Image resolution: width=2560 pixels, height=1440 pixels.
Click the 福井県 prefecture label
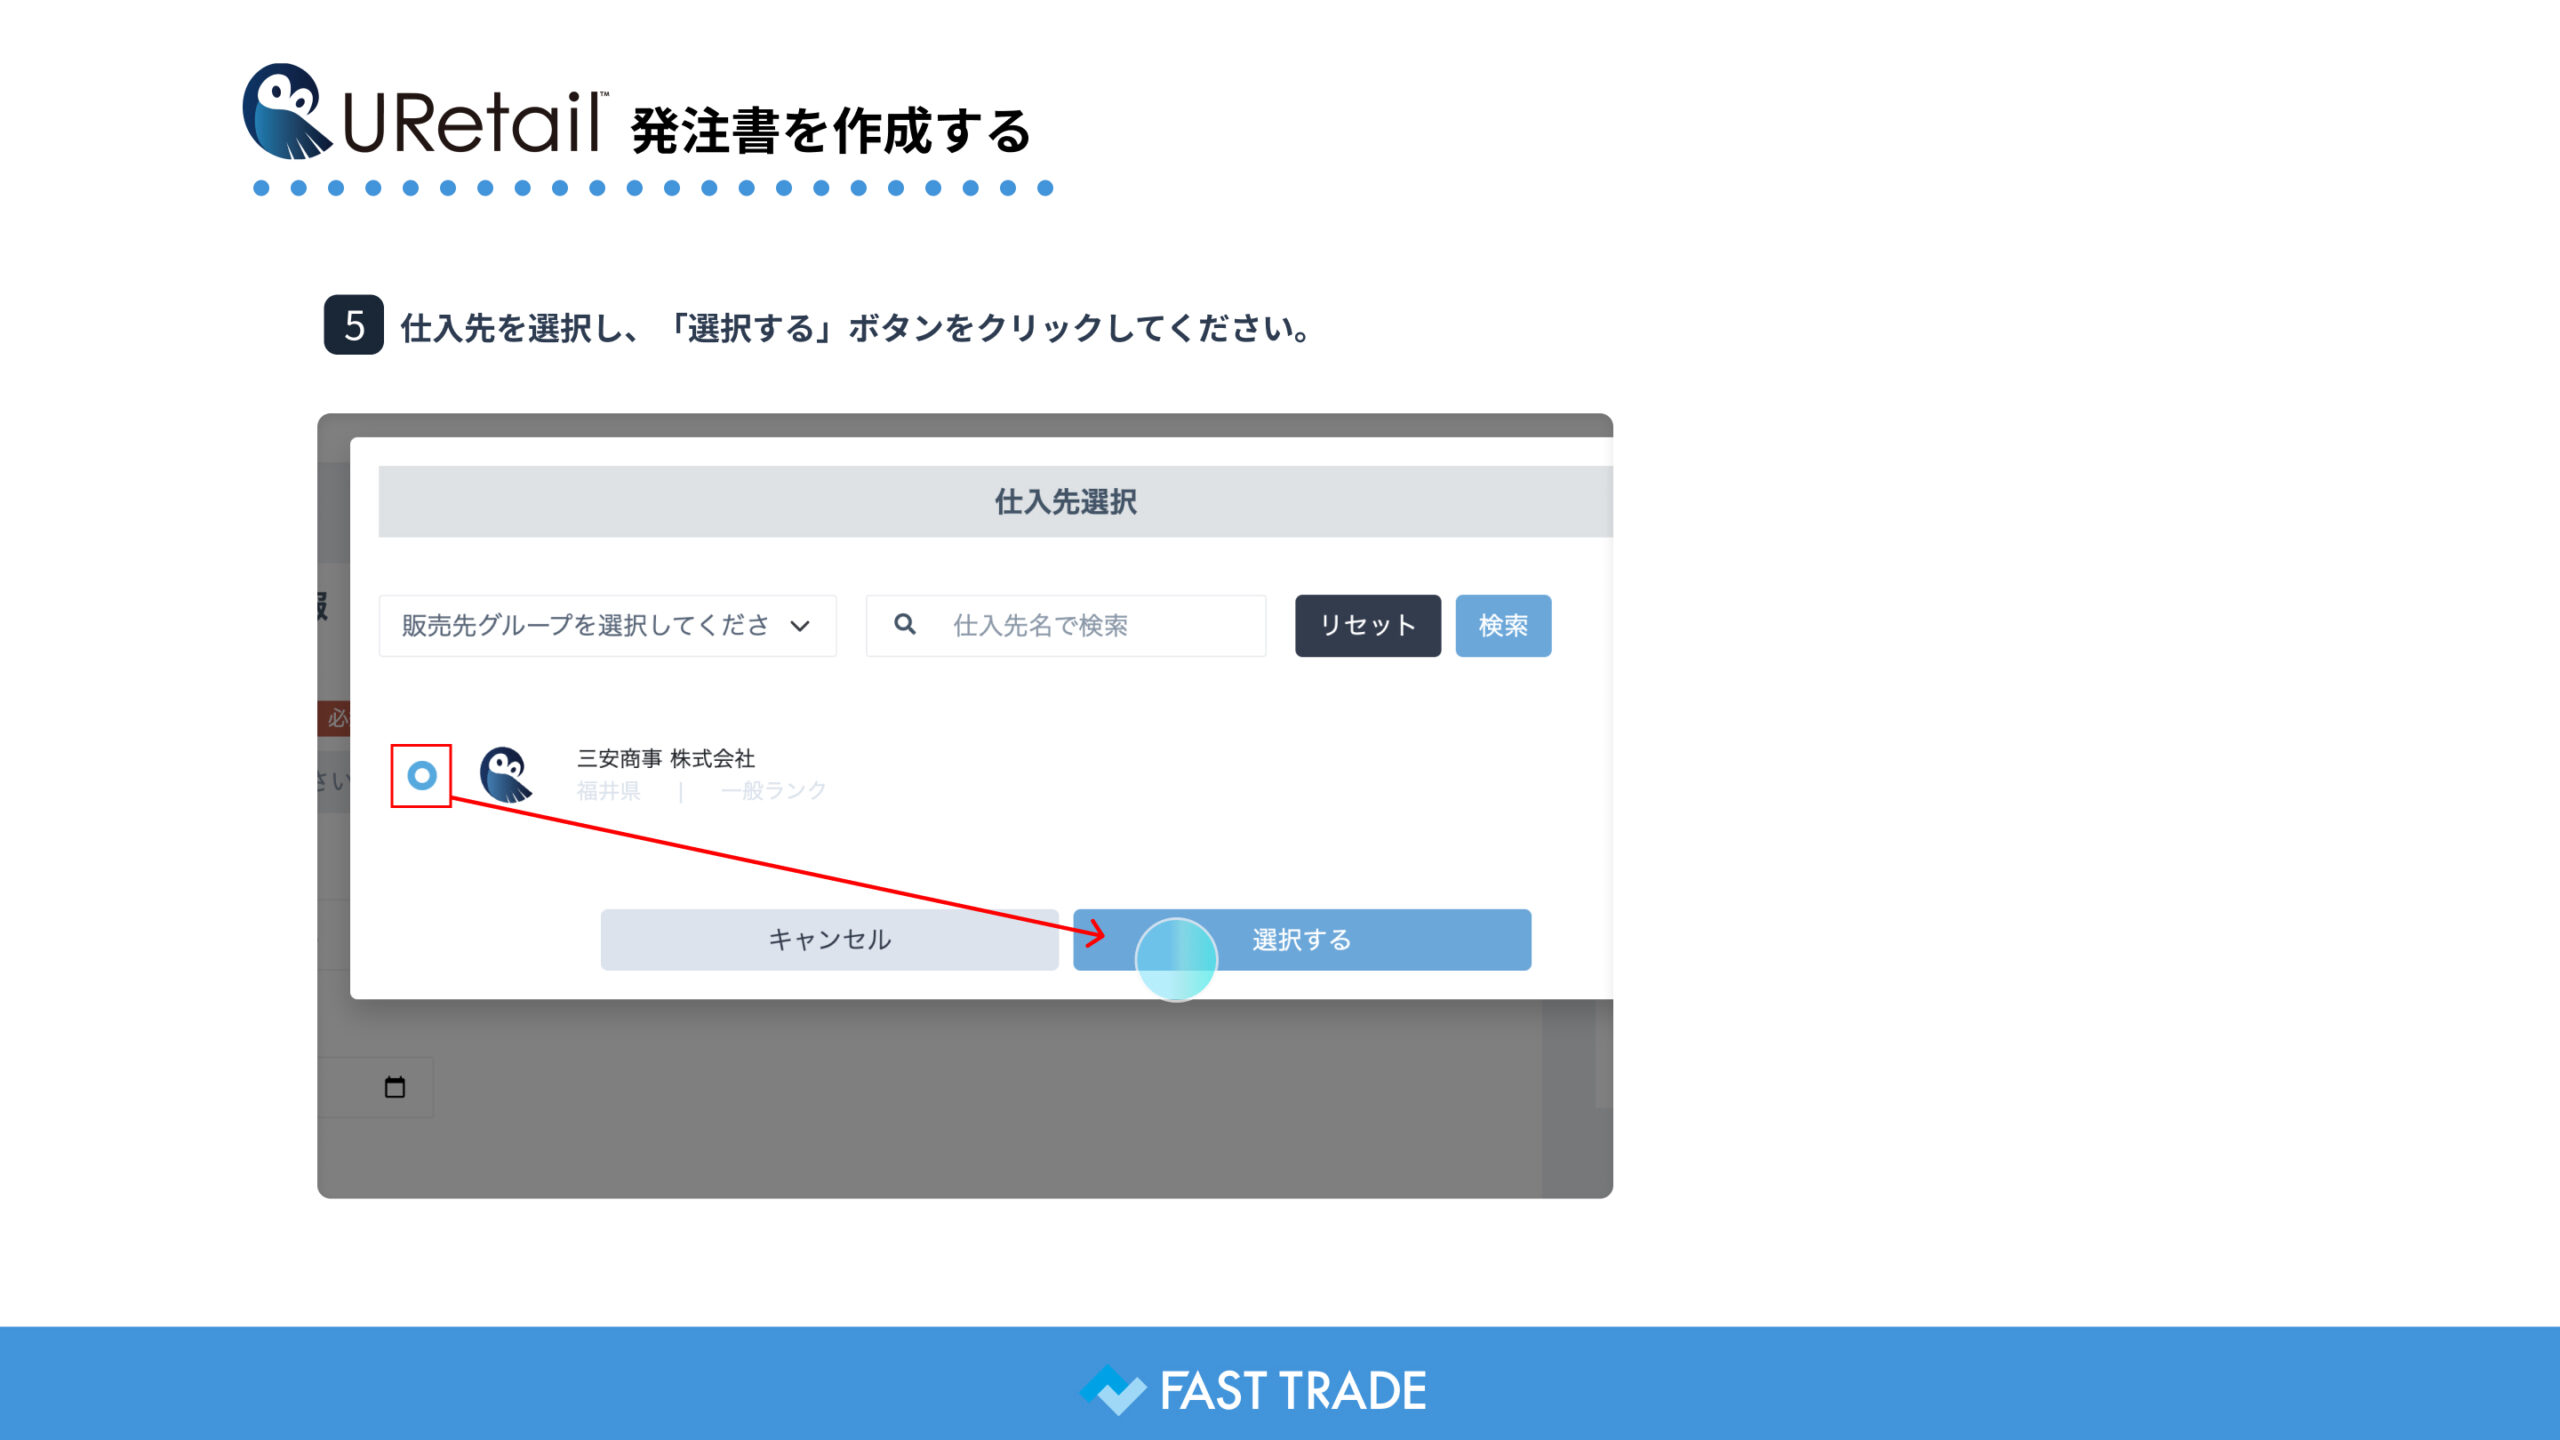coord(608,791)
